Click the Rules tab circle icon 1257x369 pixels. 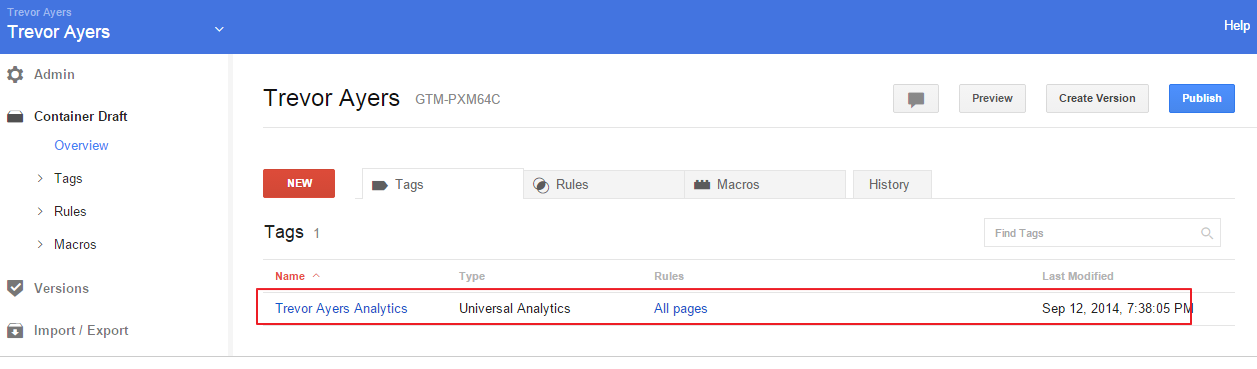pos(541,185)
